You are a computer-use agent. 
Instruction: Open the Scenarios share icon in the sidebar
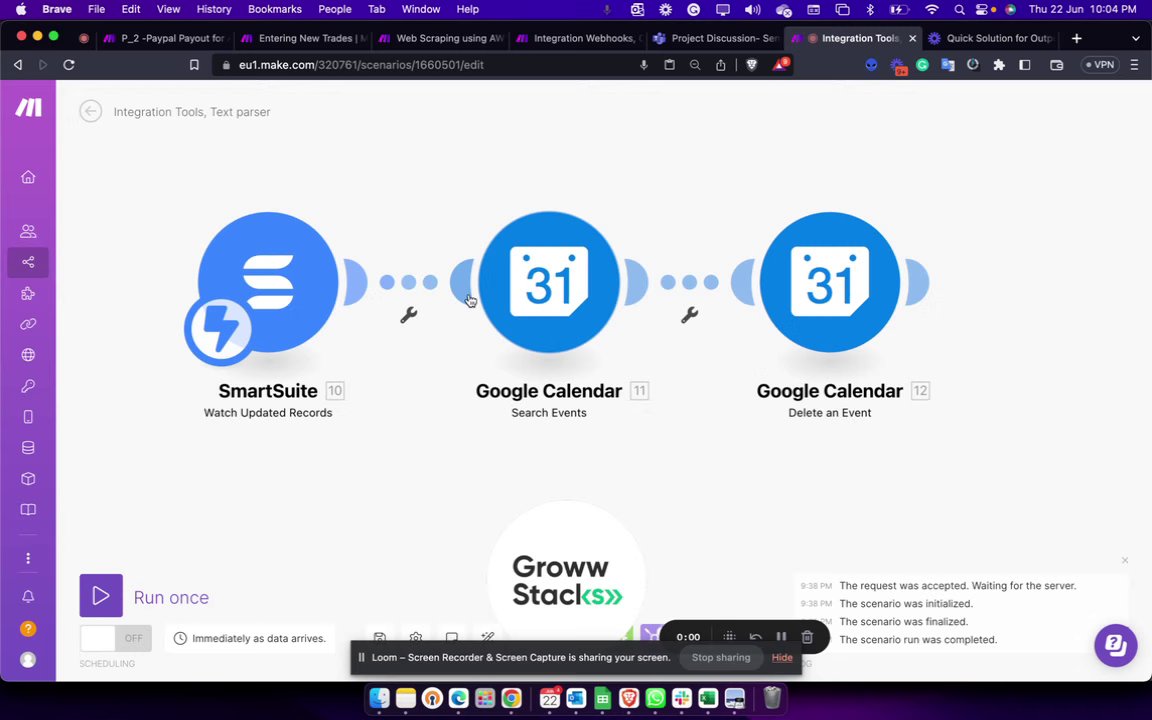[28, 262]
